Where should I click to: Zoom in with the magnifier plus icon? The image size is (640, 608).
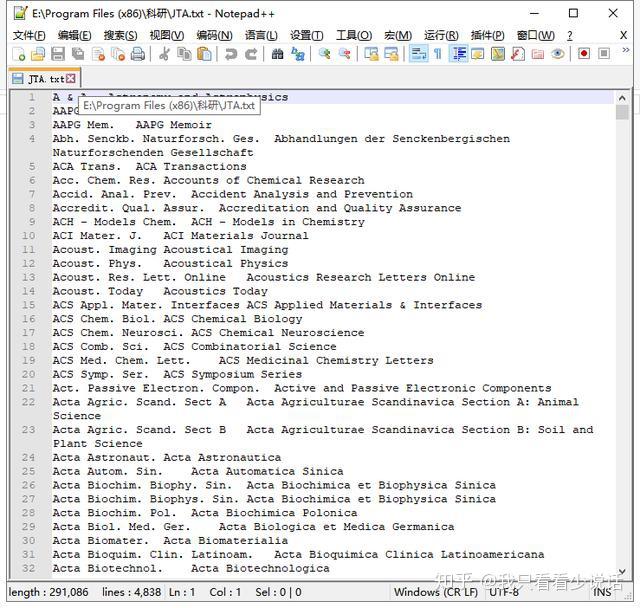(324, 54)
